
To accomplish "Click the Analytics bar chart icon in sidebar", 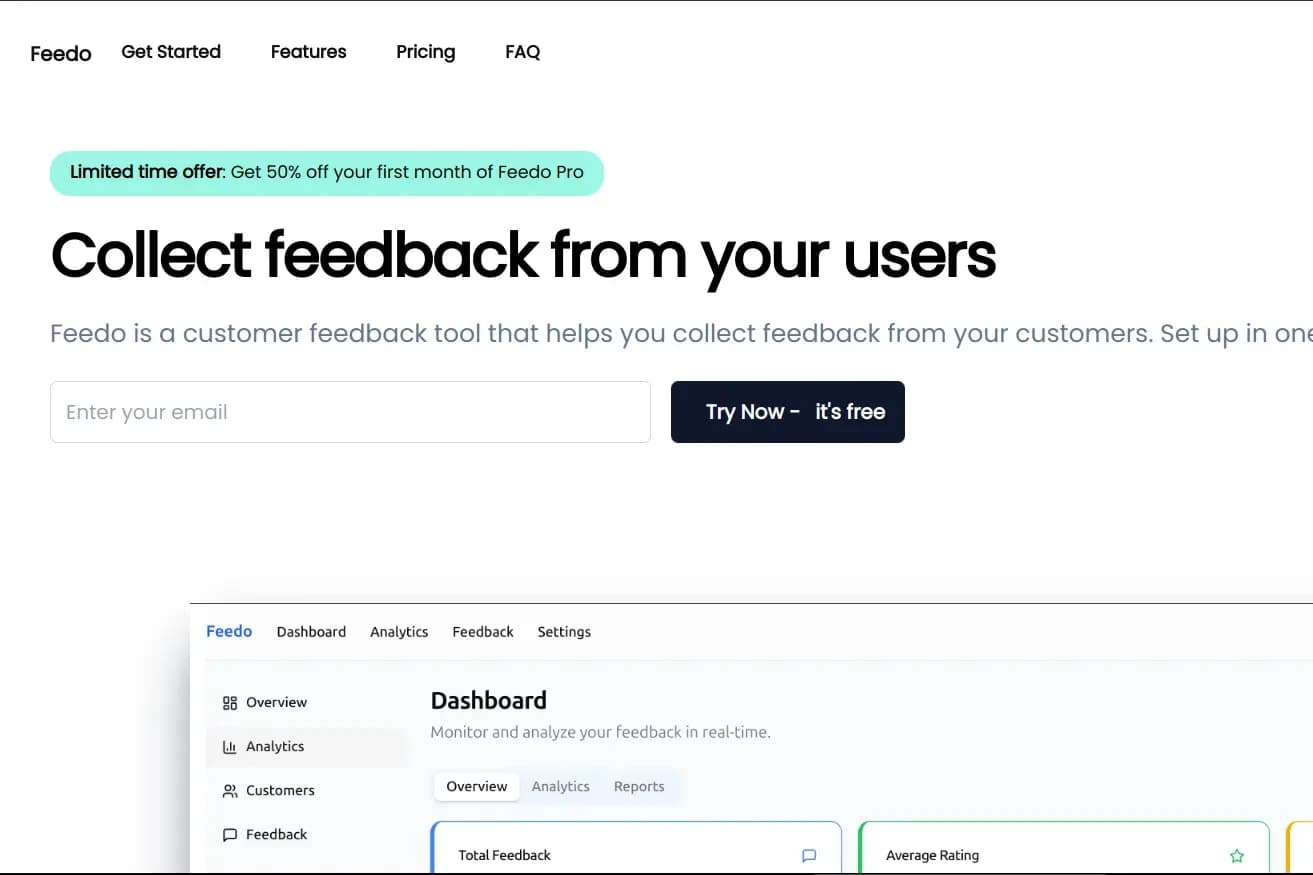I will pyautogui.click(x=230, y=747).
